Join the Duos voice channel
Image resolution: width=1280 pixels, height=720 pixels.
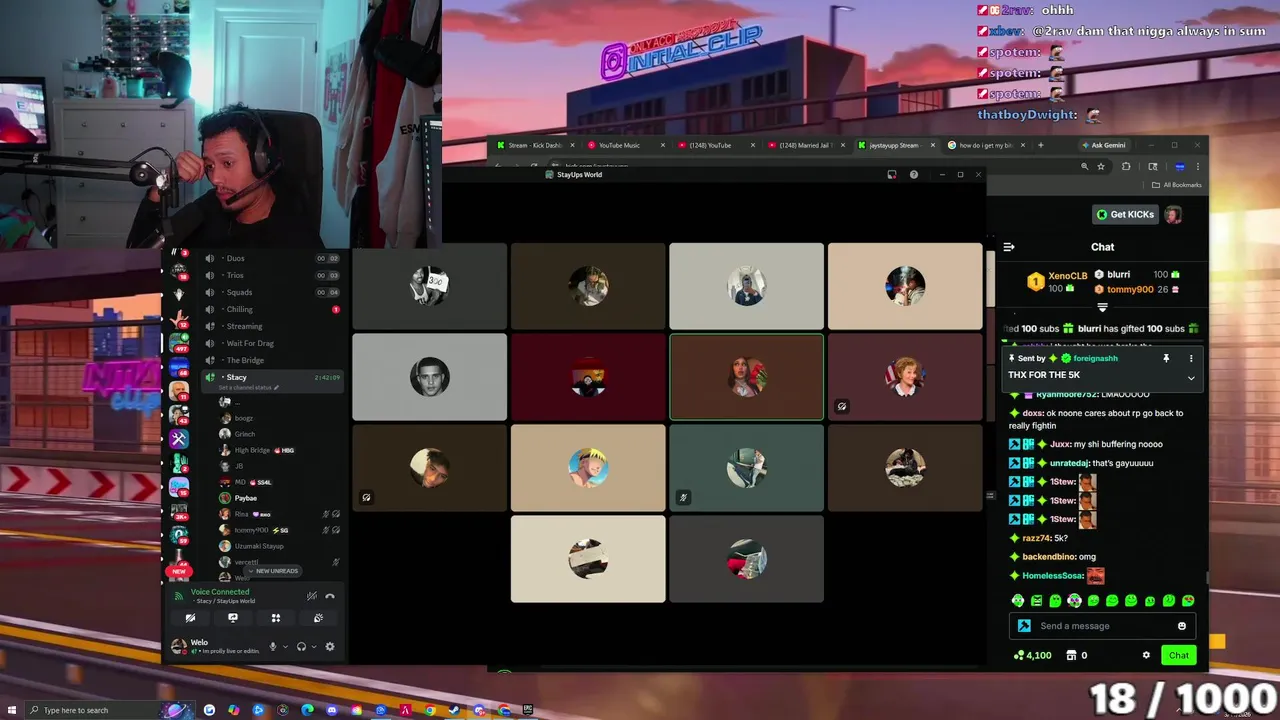pyautogui.click(x=272, y=258)
